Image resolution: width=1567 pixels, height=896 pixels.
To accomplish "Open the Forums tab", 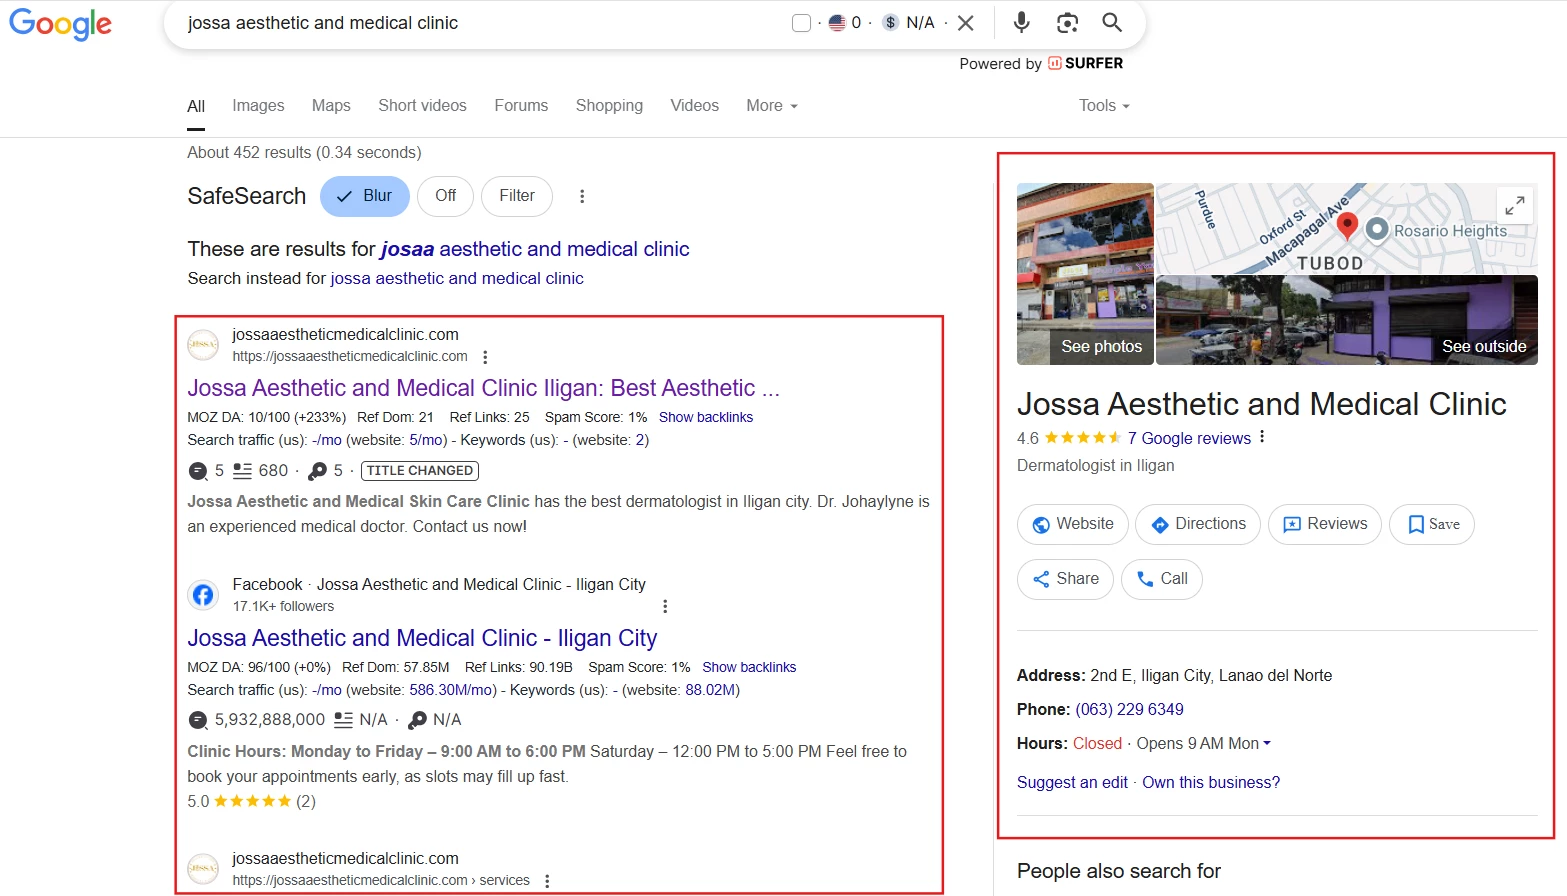I will pyautogui.click(x=521, y=105).
